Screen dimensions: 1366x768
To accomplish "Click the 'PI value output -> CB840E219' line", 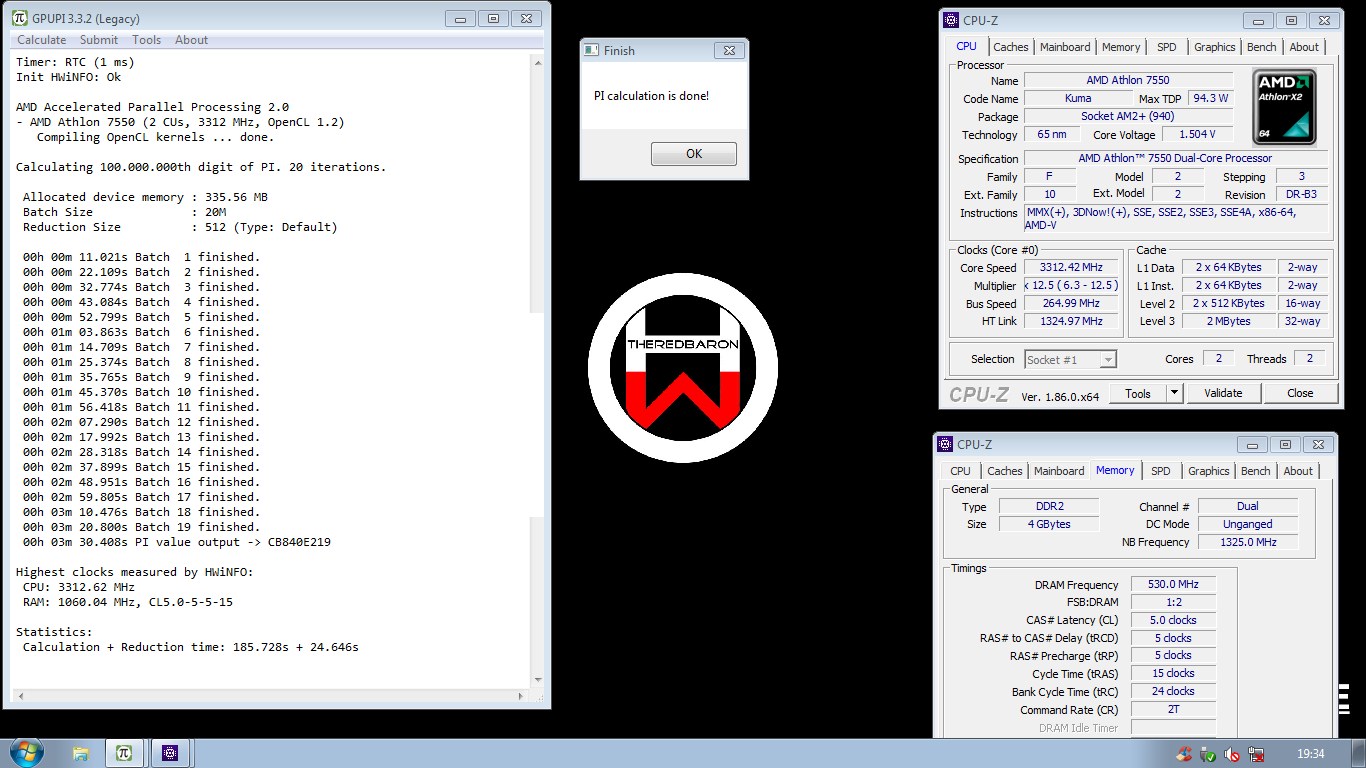I will click(x=177, y=542).
